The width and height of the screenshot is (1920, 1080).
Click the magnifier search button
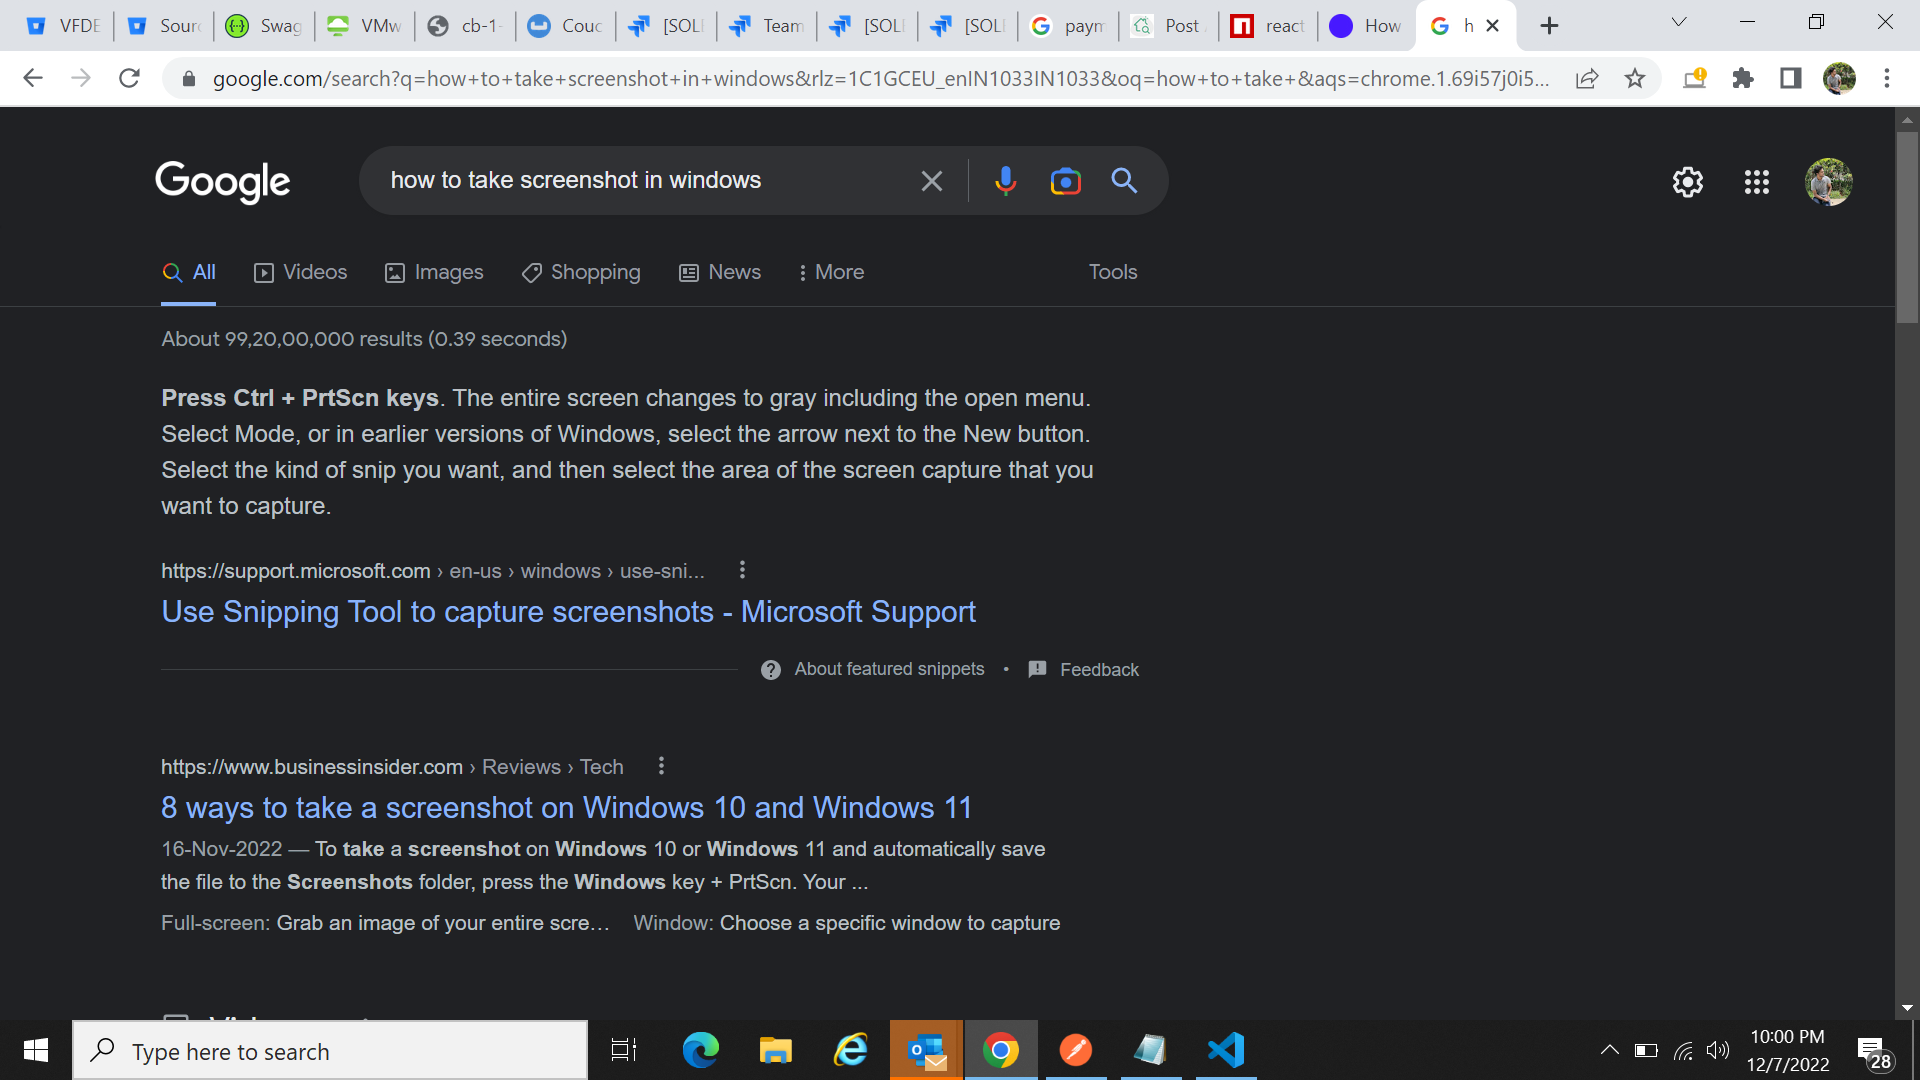(x=1124, y=181)
